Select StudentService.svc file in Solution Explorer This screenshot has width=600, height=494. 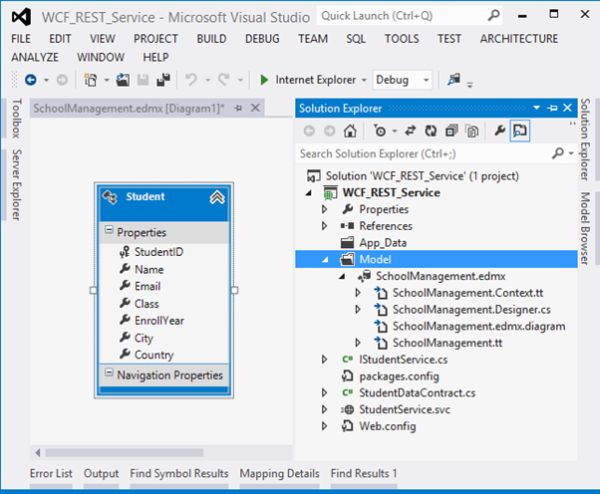(x=407, y=409)
